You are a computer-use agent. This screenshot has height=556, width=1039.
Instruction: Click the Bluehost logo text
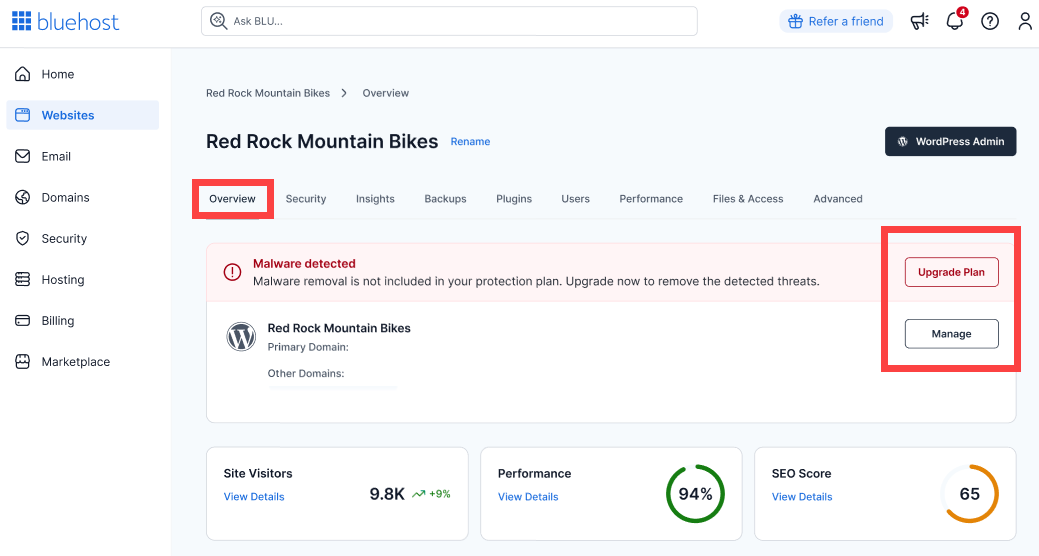pos(78,22)
